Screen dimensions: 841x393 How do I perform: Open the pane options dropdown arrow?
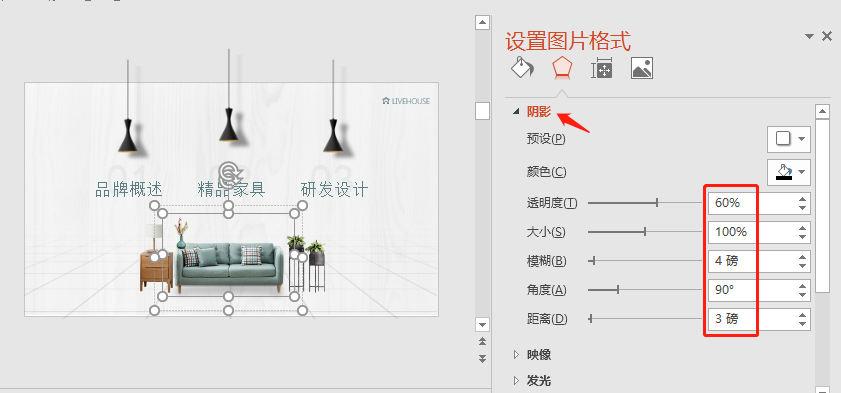(809, 36)
